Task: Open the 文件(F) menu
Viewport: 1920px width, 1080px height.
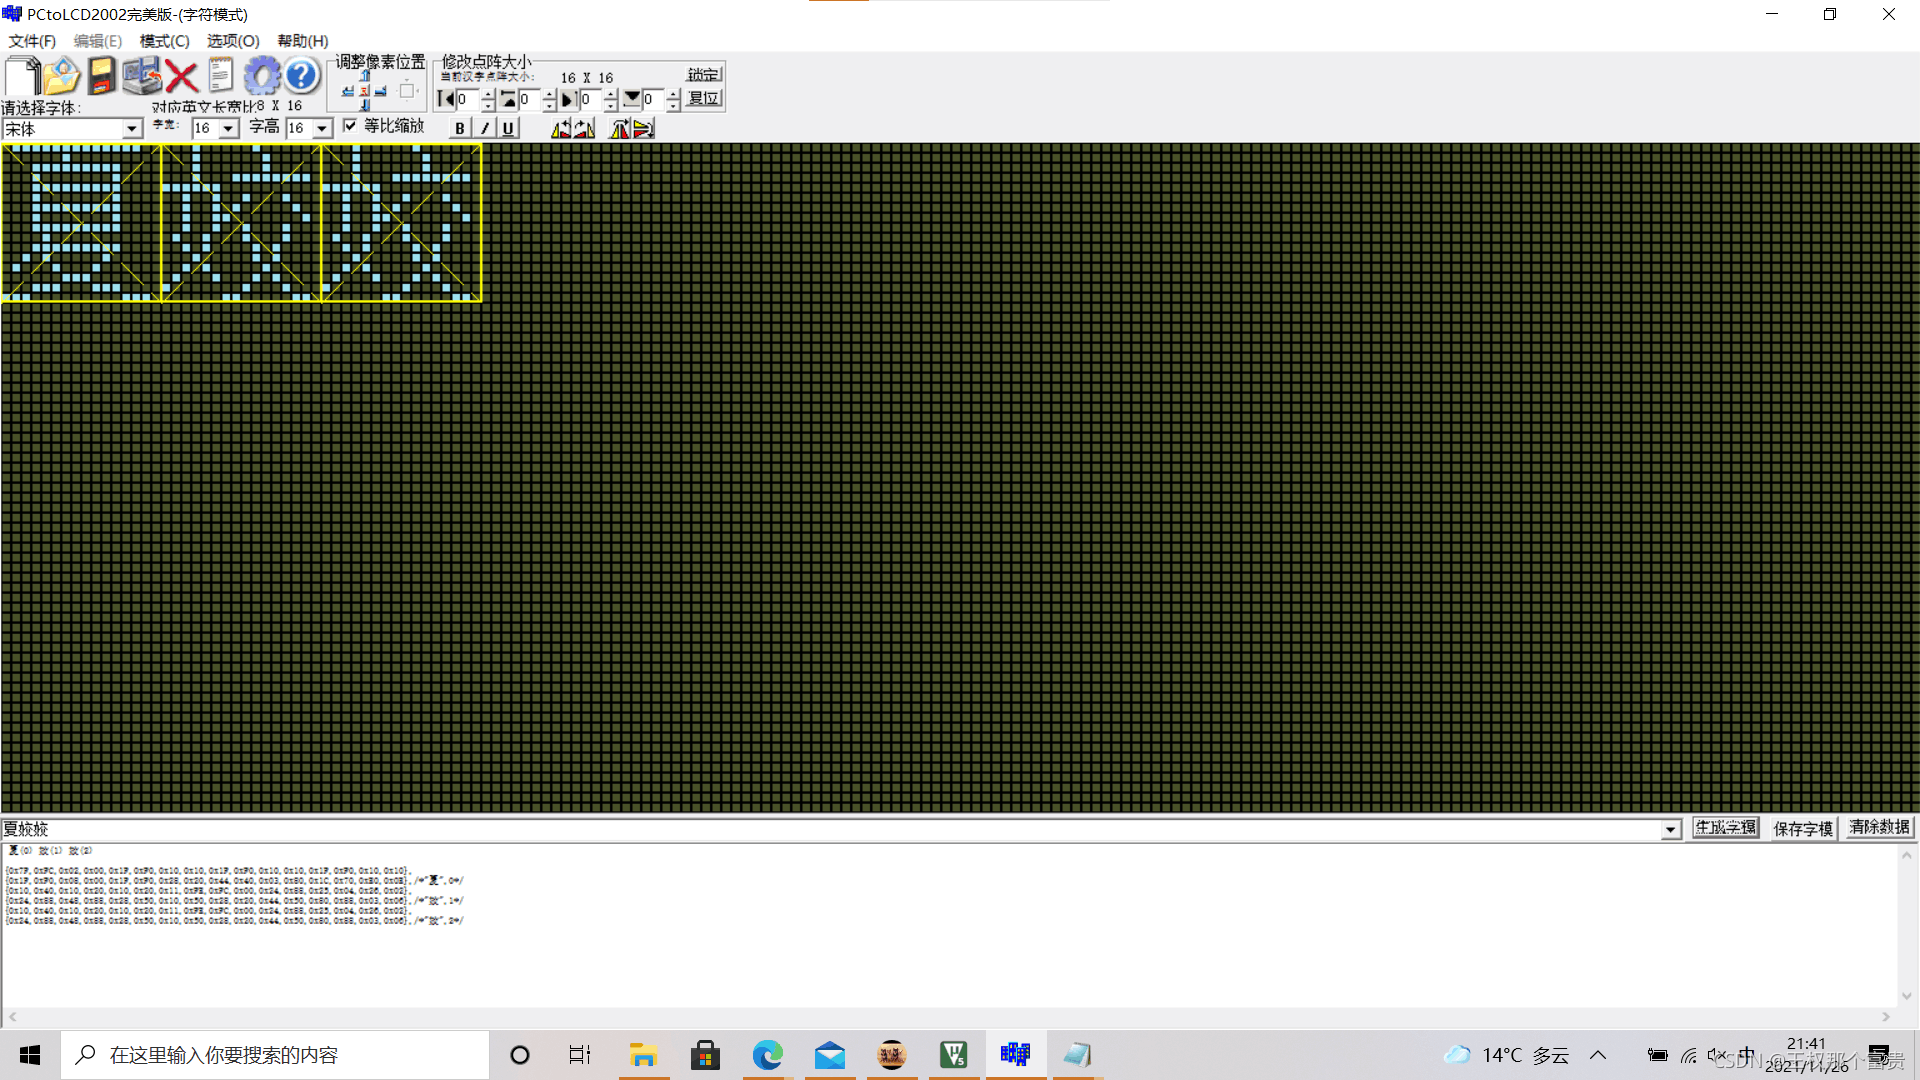Action: click(32, 41)
